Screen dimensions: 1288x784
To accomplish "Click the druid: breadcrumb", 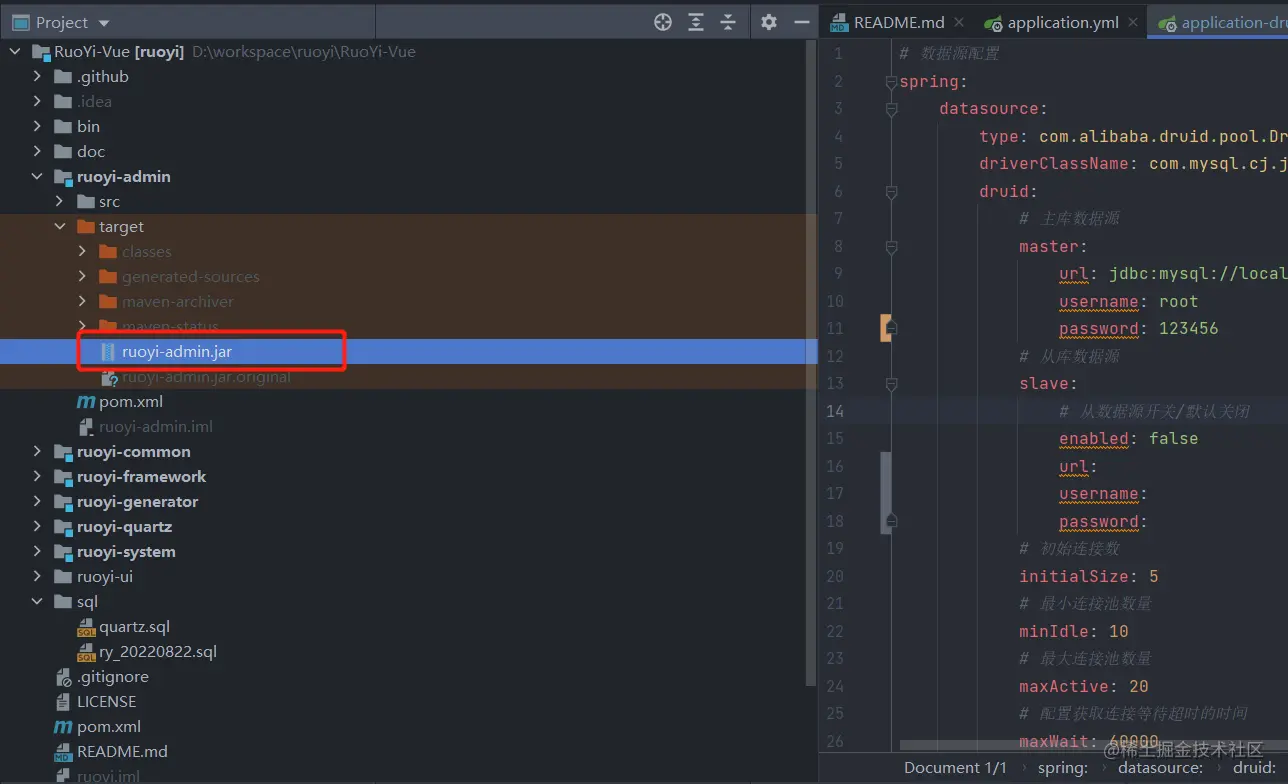I will tap(1253, 768).
